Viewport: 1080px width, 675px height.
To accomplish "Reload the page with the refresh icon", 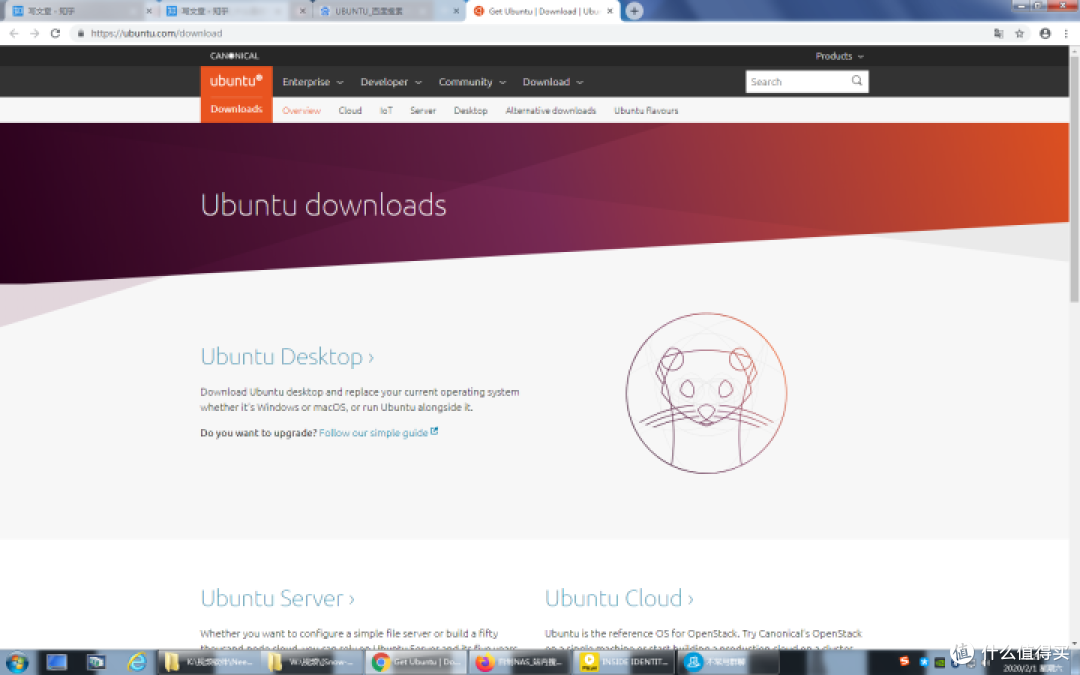I will click(x=56, y=33).
